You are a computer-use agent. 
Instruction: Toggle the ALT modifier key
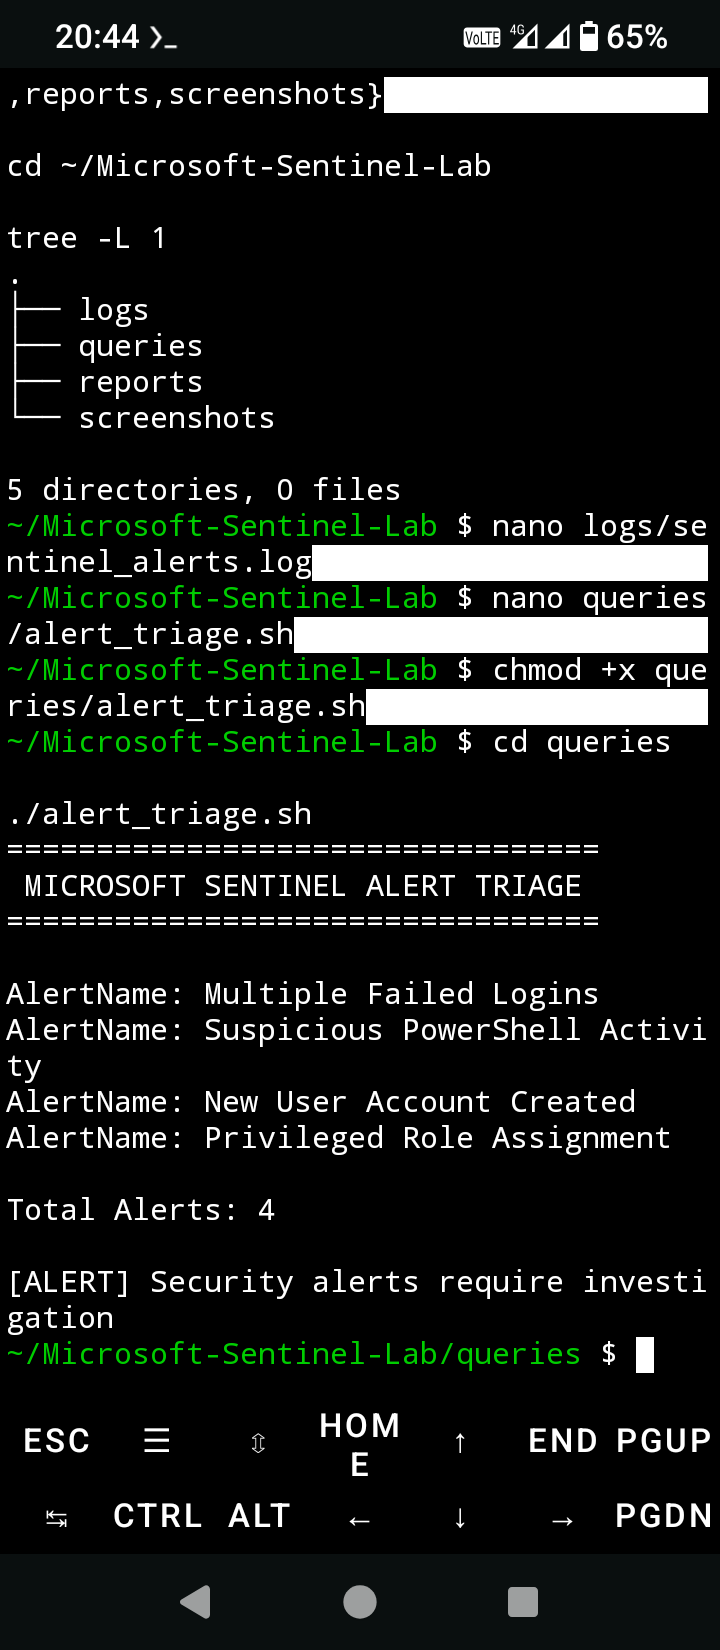(259, 1516)
